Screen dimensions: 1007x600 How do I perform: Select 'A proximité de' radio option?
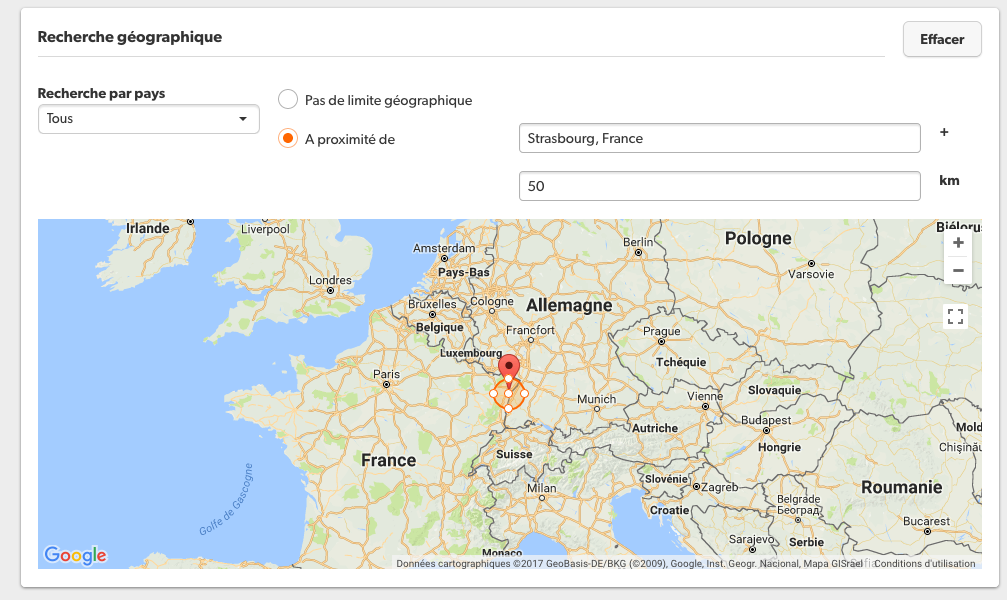[288, 139]
